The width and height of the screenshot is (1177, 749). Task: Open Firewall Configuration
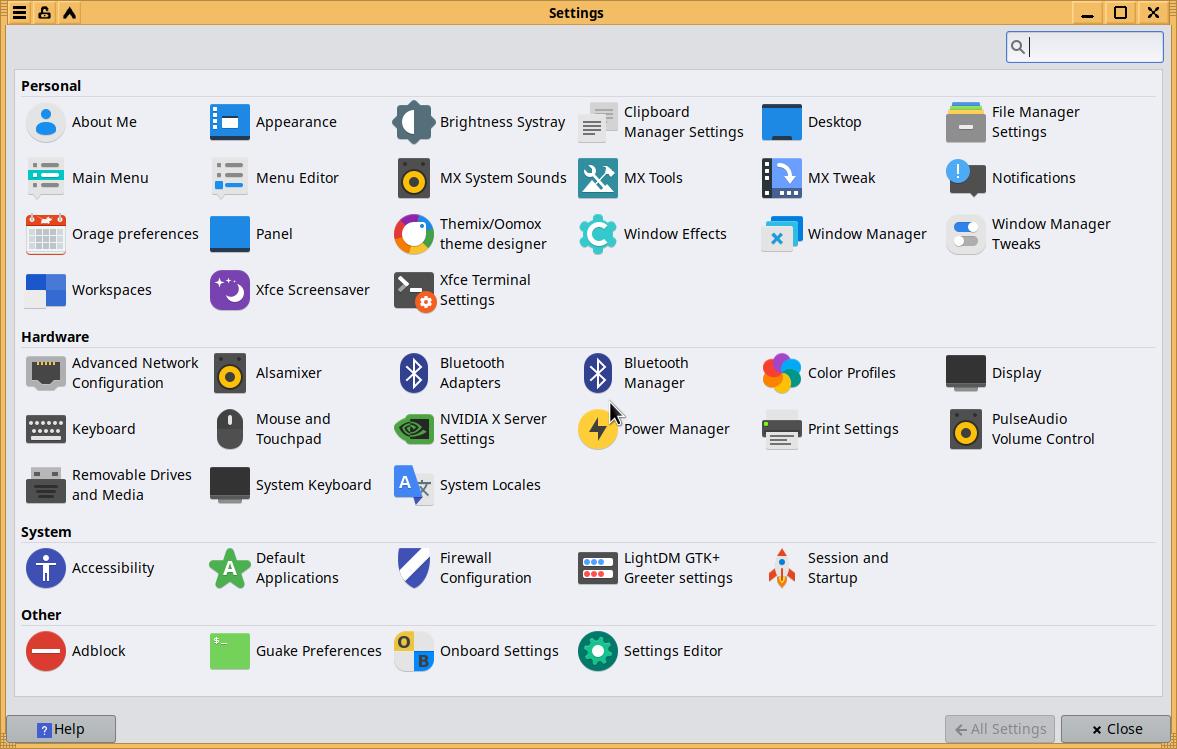click(x=413, y=568)
